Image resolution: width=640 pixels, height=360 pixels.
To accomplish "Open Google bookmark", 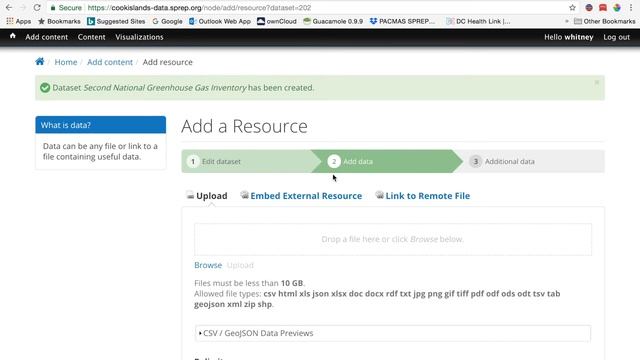I will 167,21.
